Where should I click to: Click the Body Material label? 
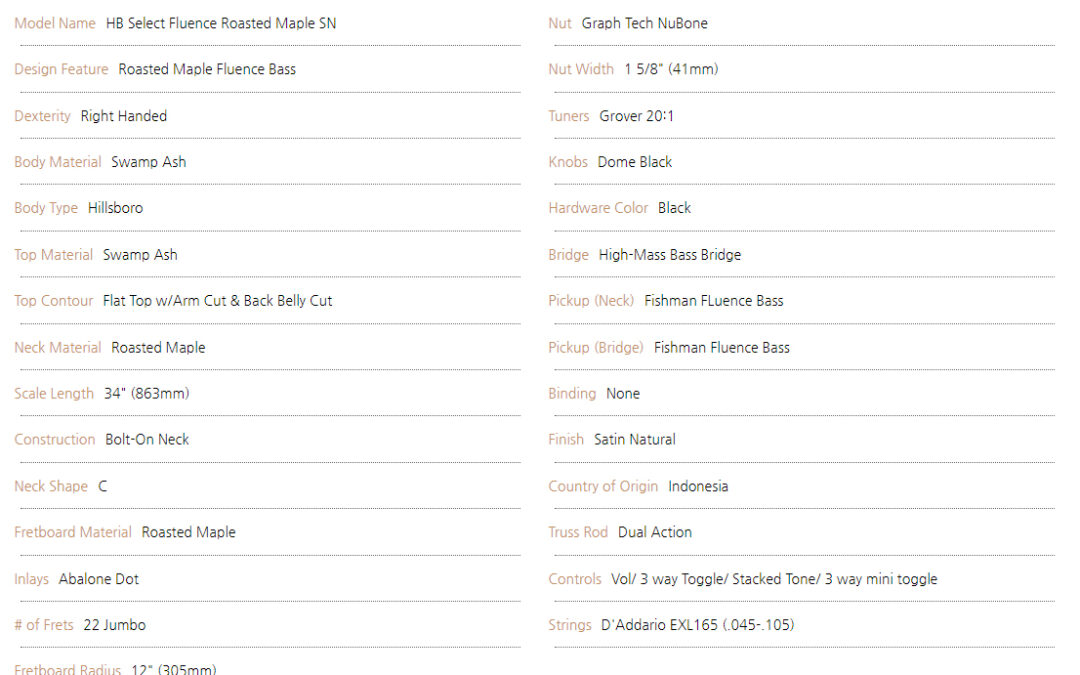(x=57, y=163)
